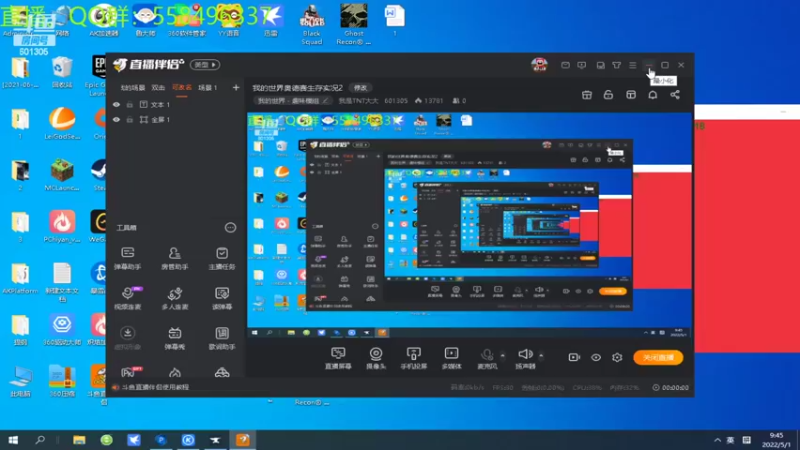Open Windows Start menu

point(13,440)
